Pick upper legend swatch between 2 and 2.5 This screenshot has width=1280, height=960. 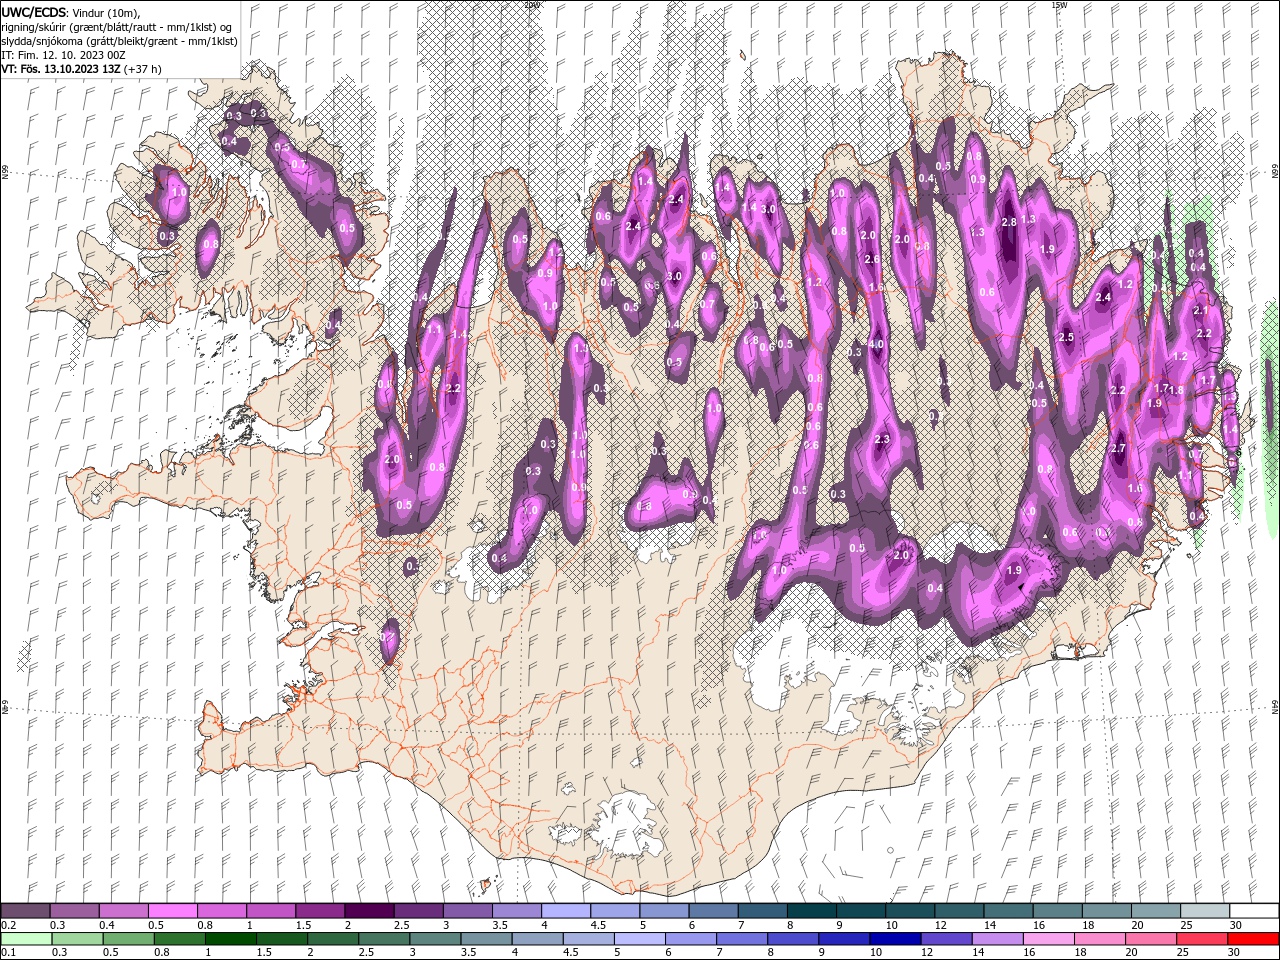click(368, 911)
